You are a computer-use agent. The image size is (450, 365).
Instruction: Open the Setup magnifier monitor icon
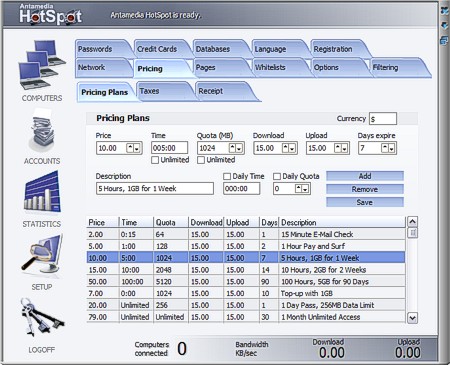coord(42,255)
